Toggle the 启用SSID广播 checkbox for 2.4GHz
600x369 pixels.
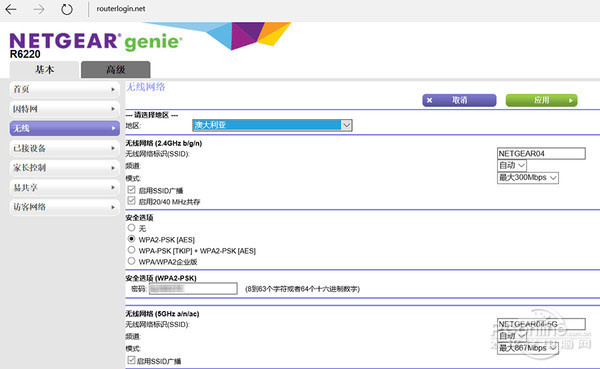pyautogui.click(x=131, y=189)
